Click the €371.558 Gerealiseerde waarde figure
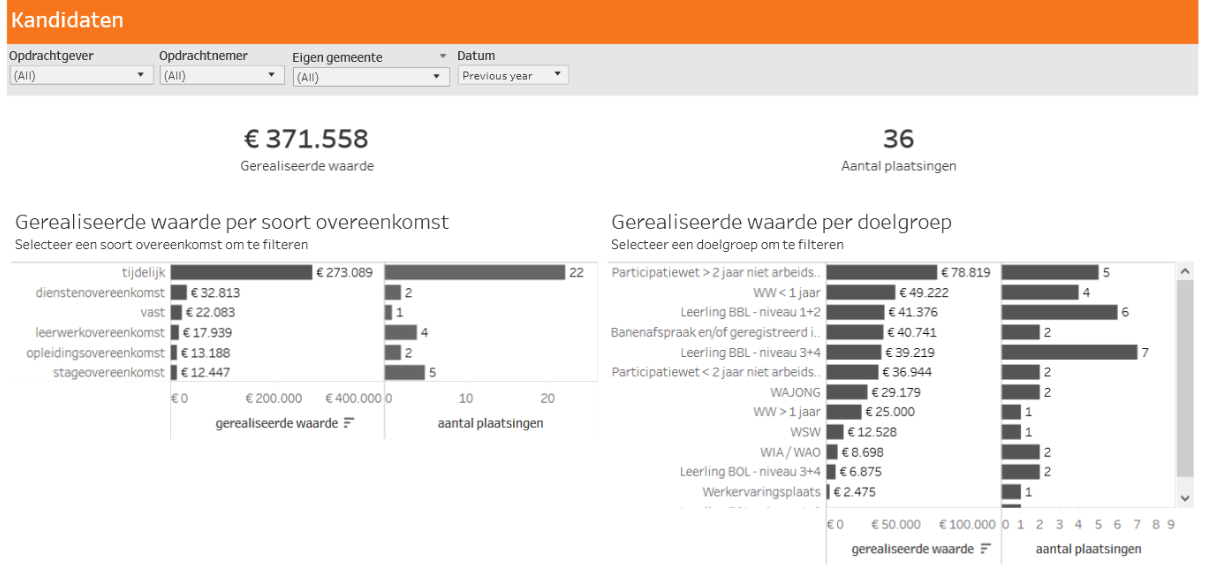 click(x=306, y=139)
